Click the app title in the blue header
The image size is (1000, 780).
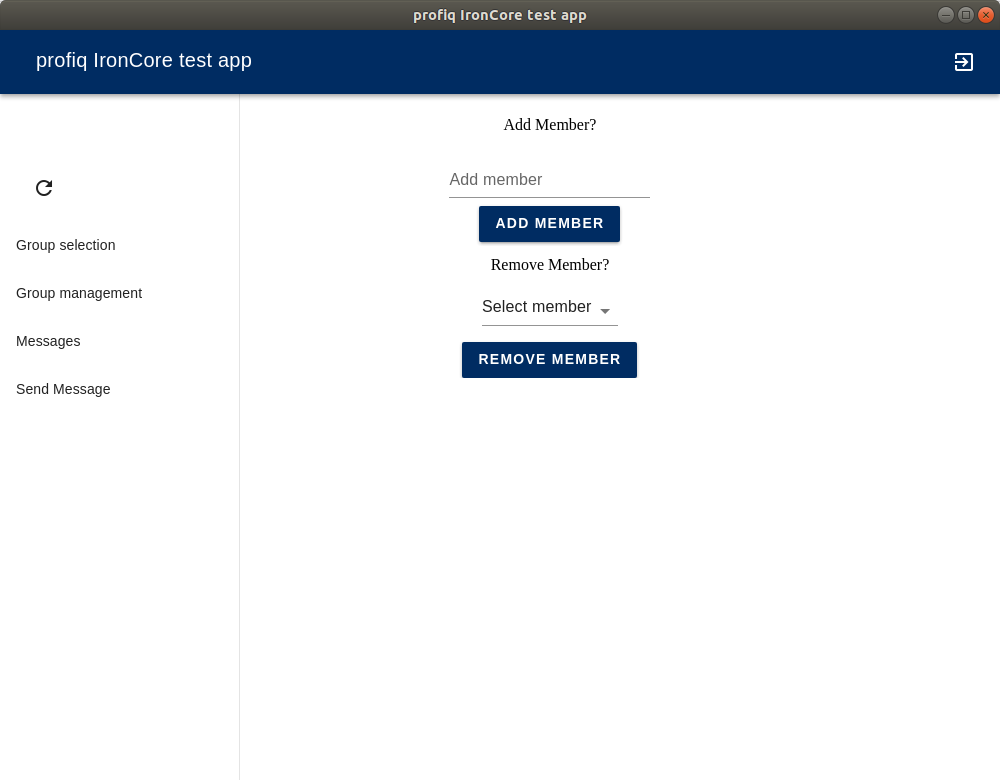click(x=143, y=60)
